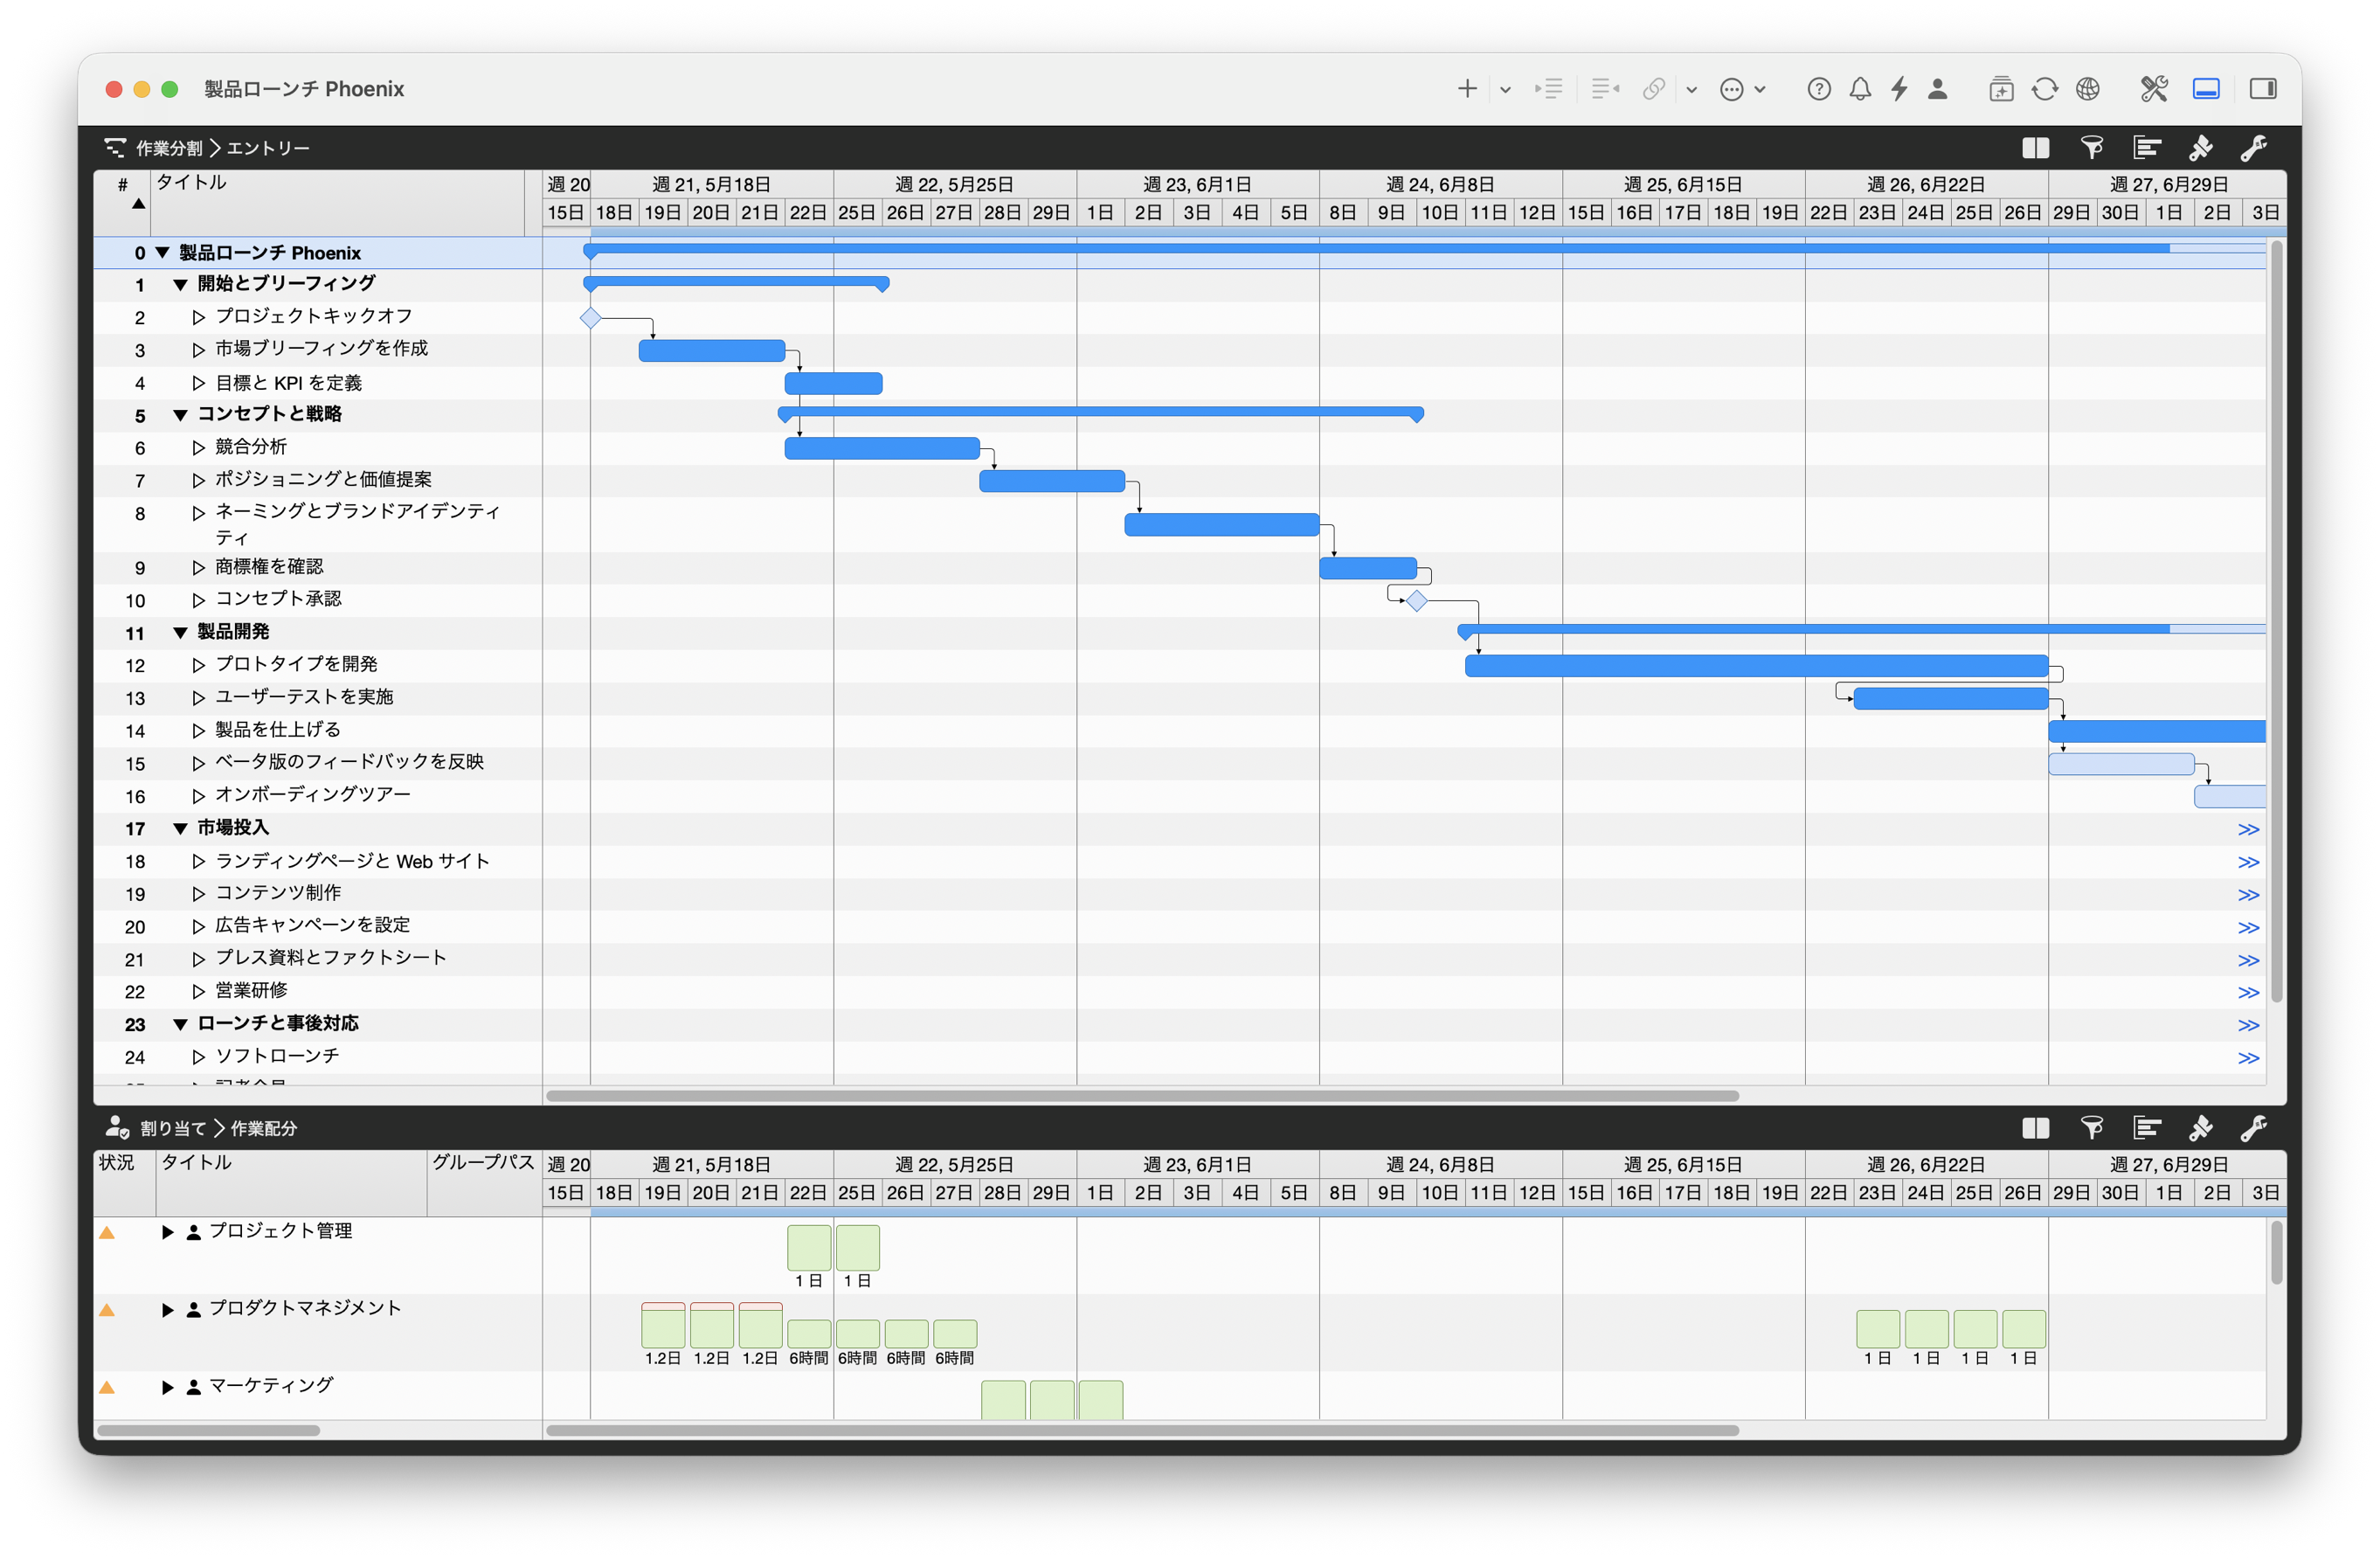This screenshot has height=1559, width=2380.
Task: Open the library icon with sparkle
Action: click(x=2000, y=89)
